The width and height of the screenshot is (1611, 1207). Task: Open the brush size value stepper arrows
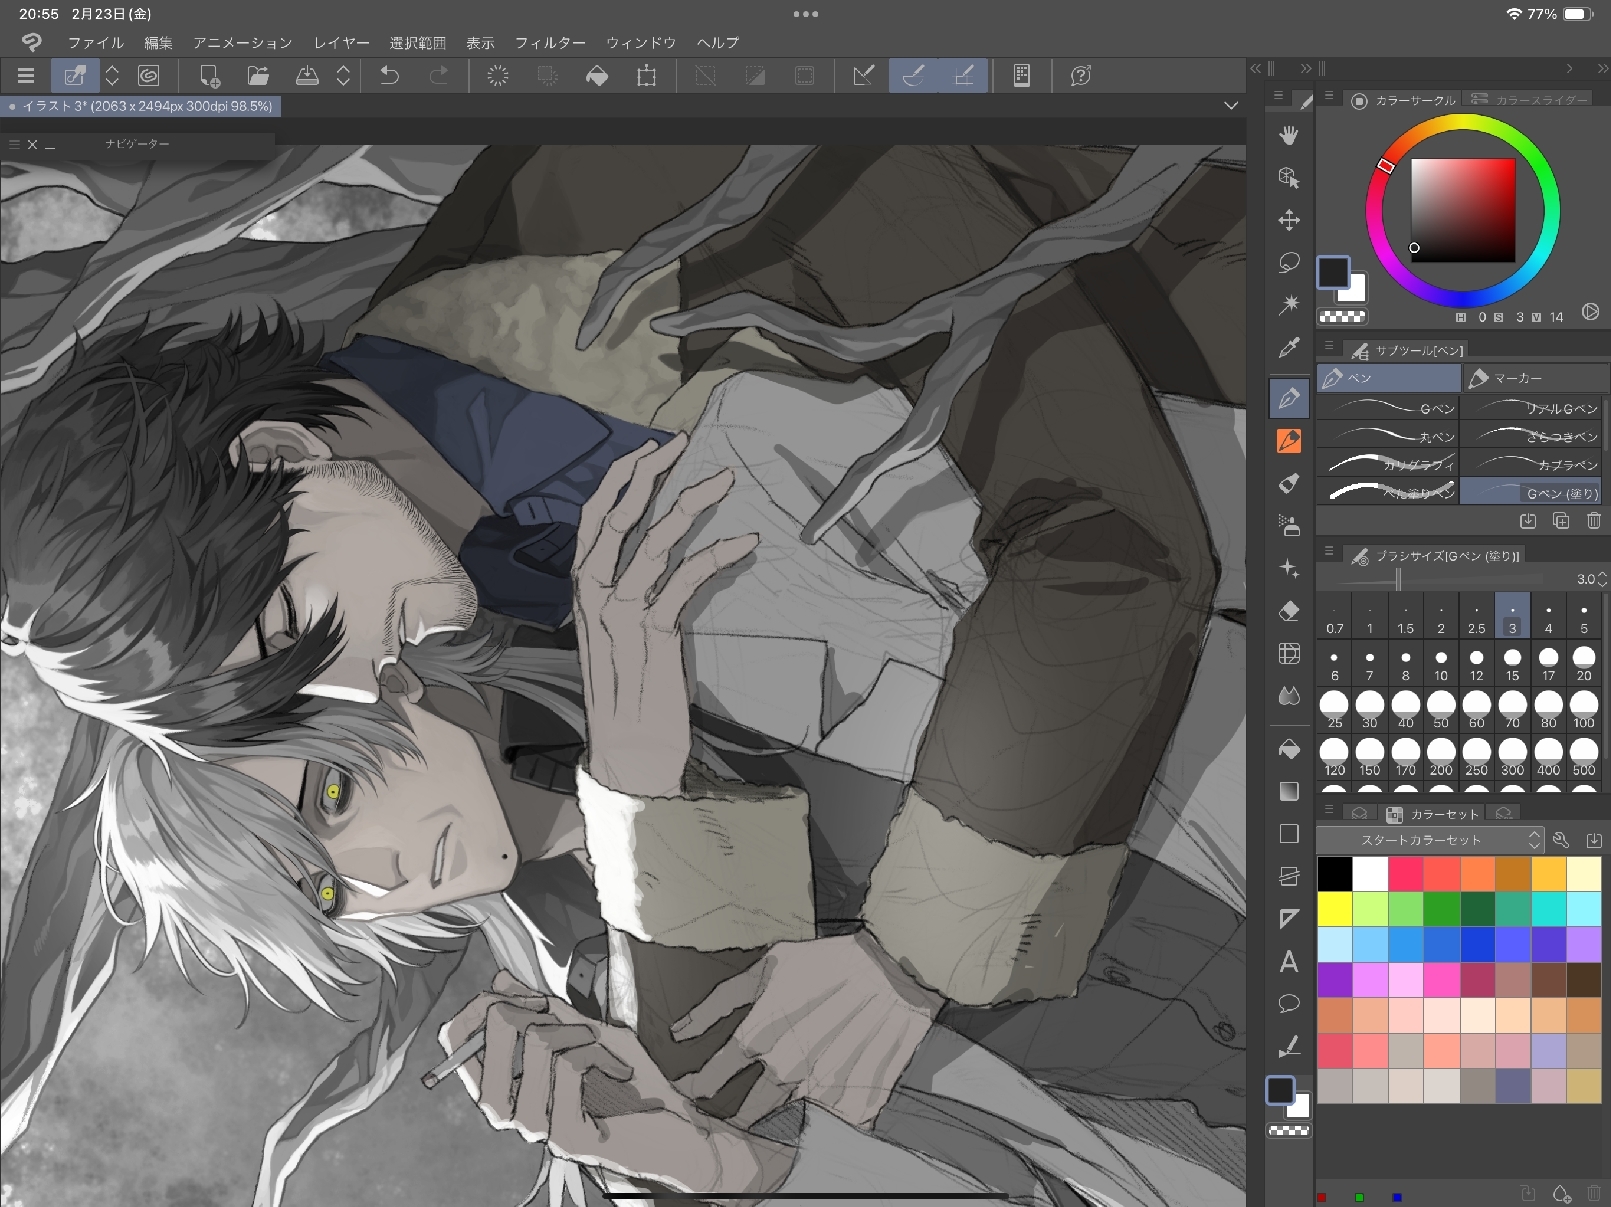coord(1602,579)
